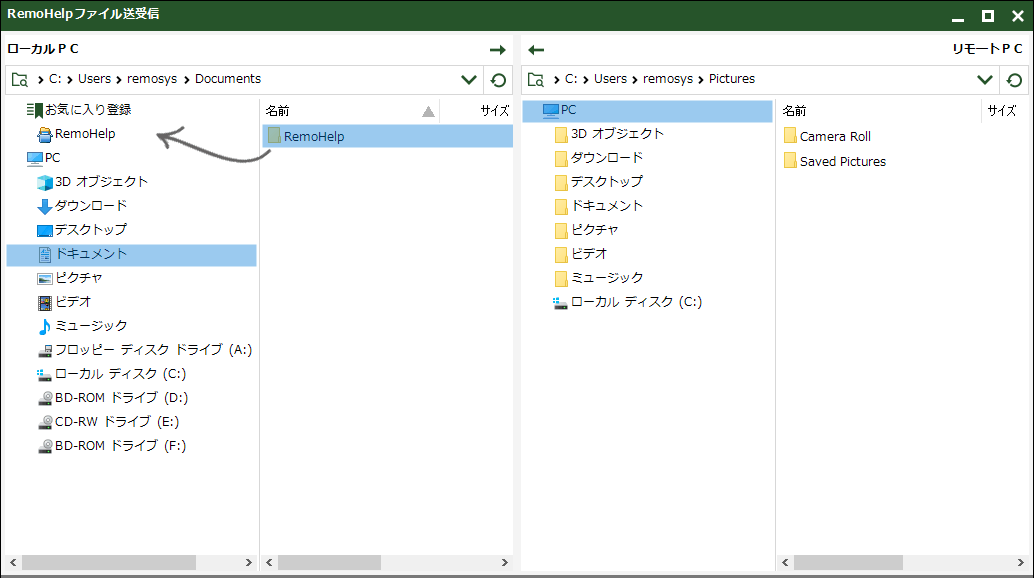Click remosys in remote path breadcrumb

(668, 79)
